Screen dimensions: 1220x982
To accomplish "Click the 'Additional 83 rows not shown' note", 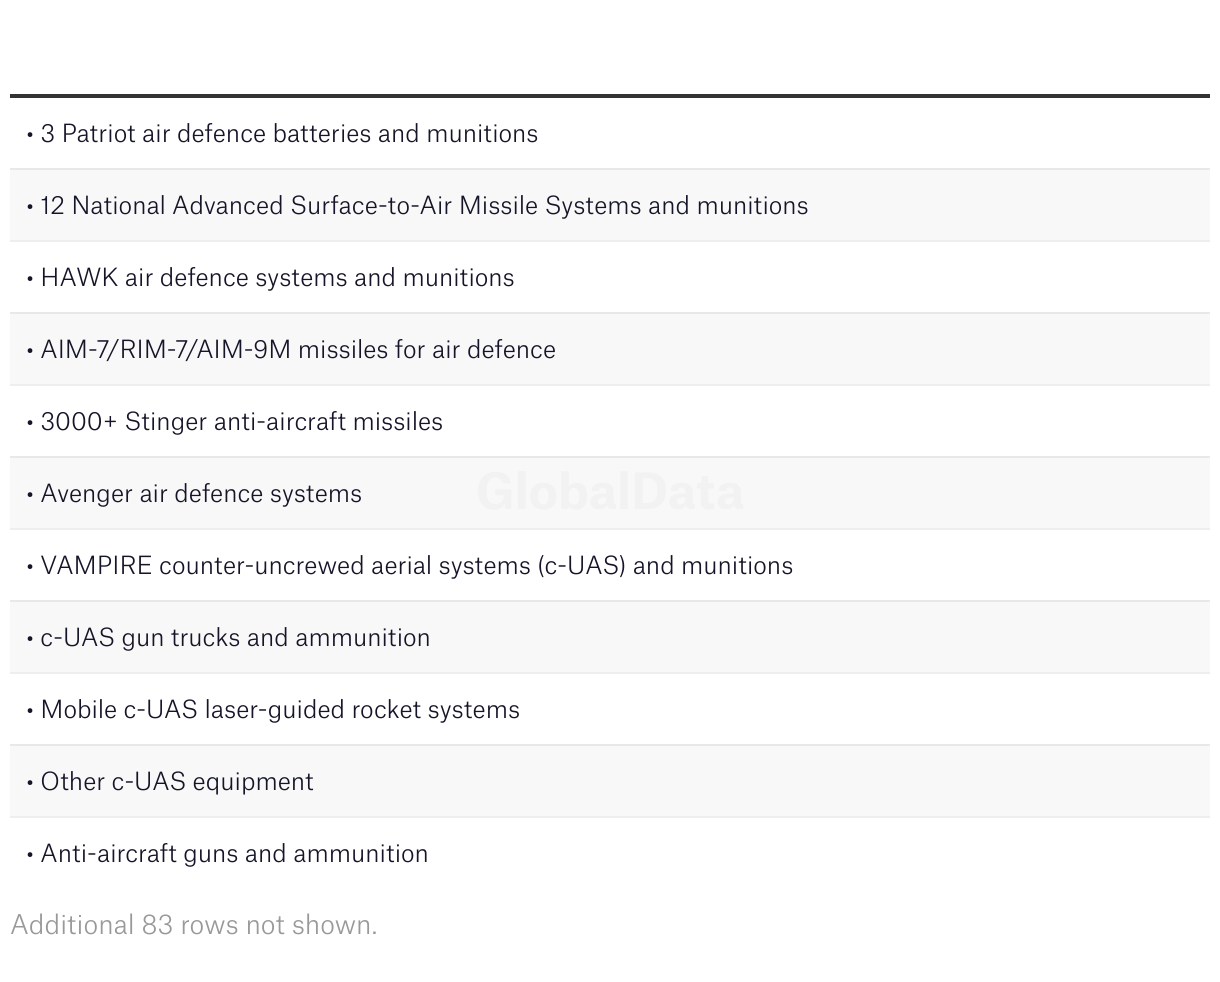I will (194, 925).
